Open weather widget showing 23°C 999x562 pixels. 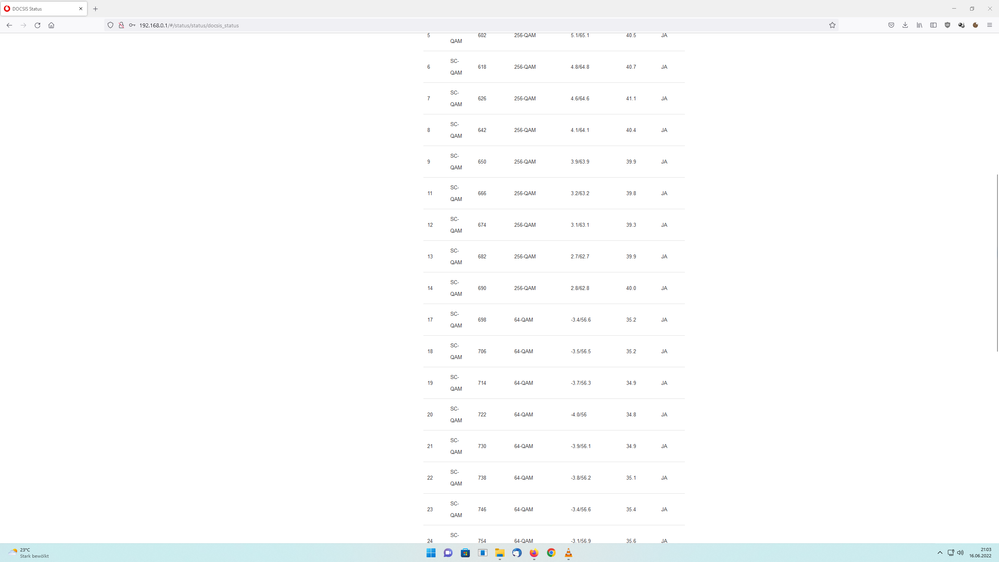[29, 552]
